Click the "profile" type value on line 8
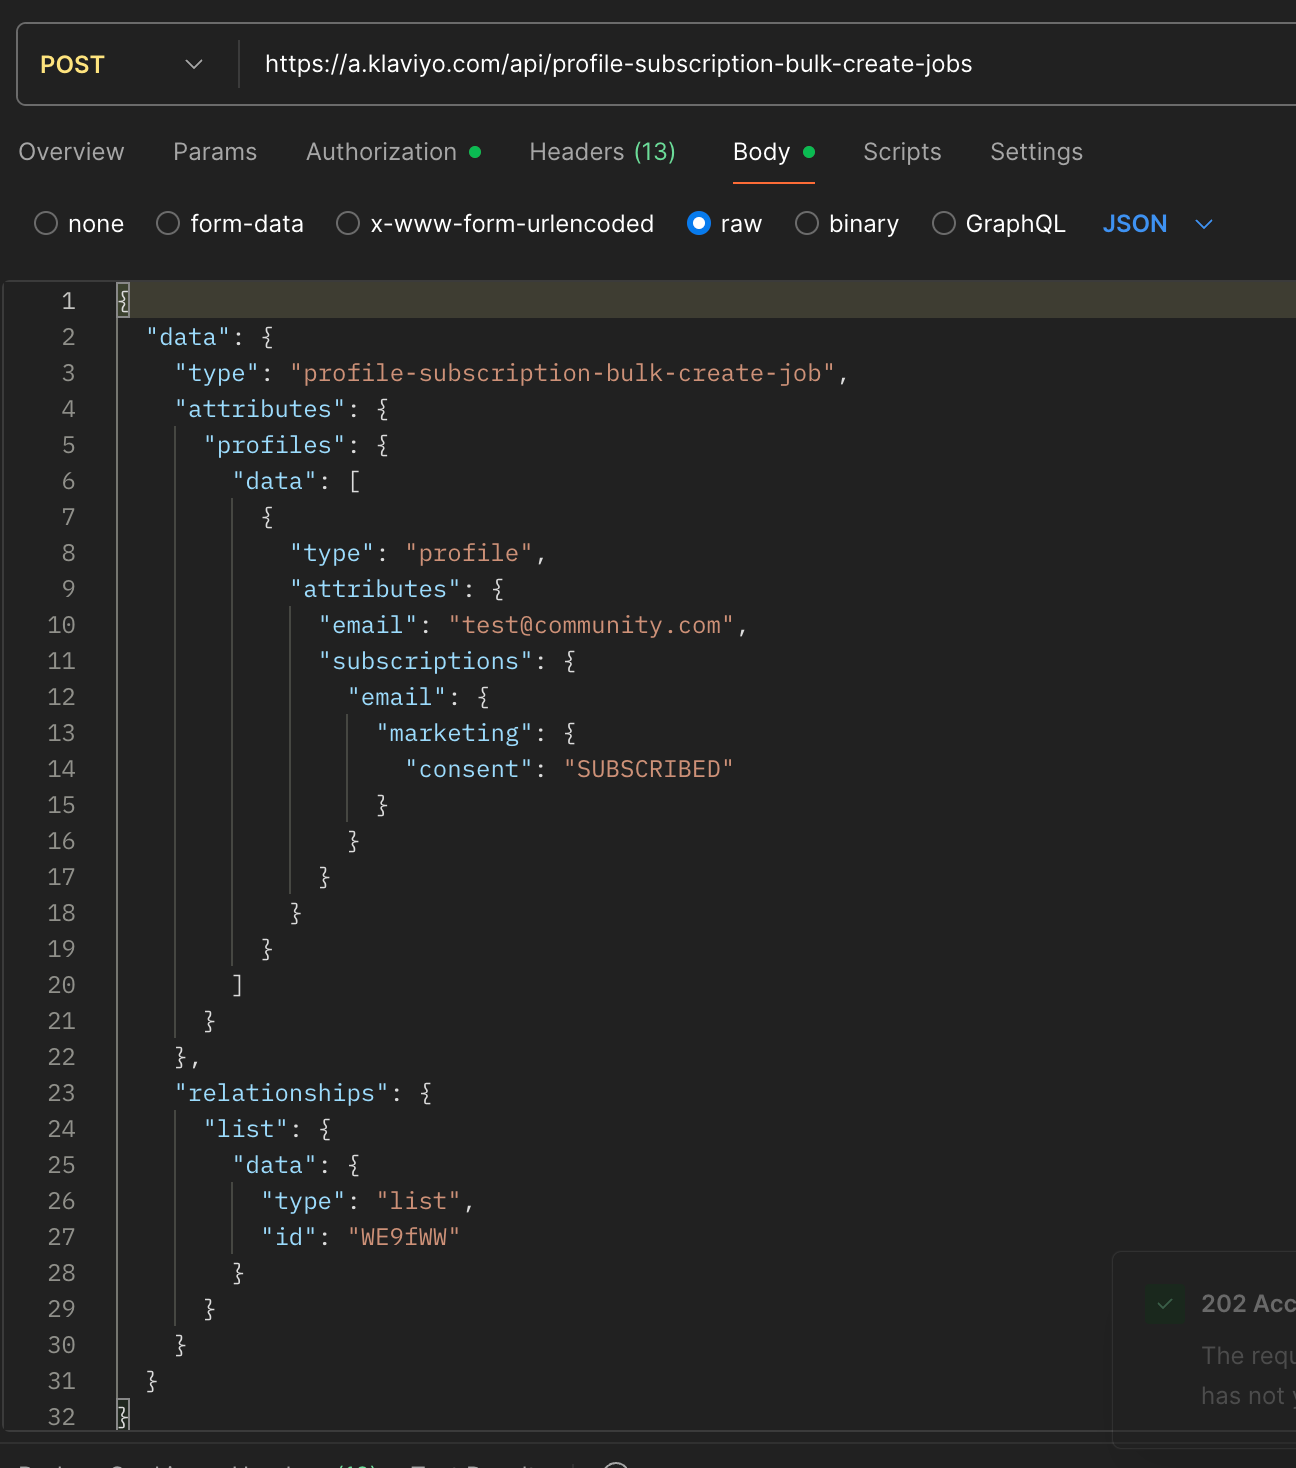This screenshot has height=1468, width=1296. pyautogui.click(x=469, y=553)
